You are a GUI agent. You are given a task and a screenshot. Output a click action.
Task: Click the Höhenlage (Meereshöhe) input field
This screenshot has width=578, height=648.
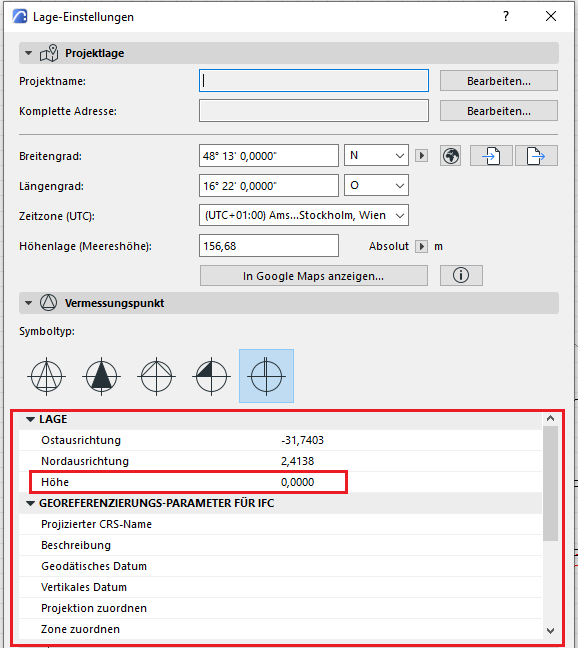(x=269, y=246)
